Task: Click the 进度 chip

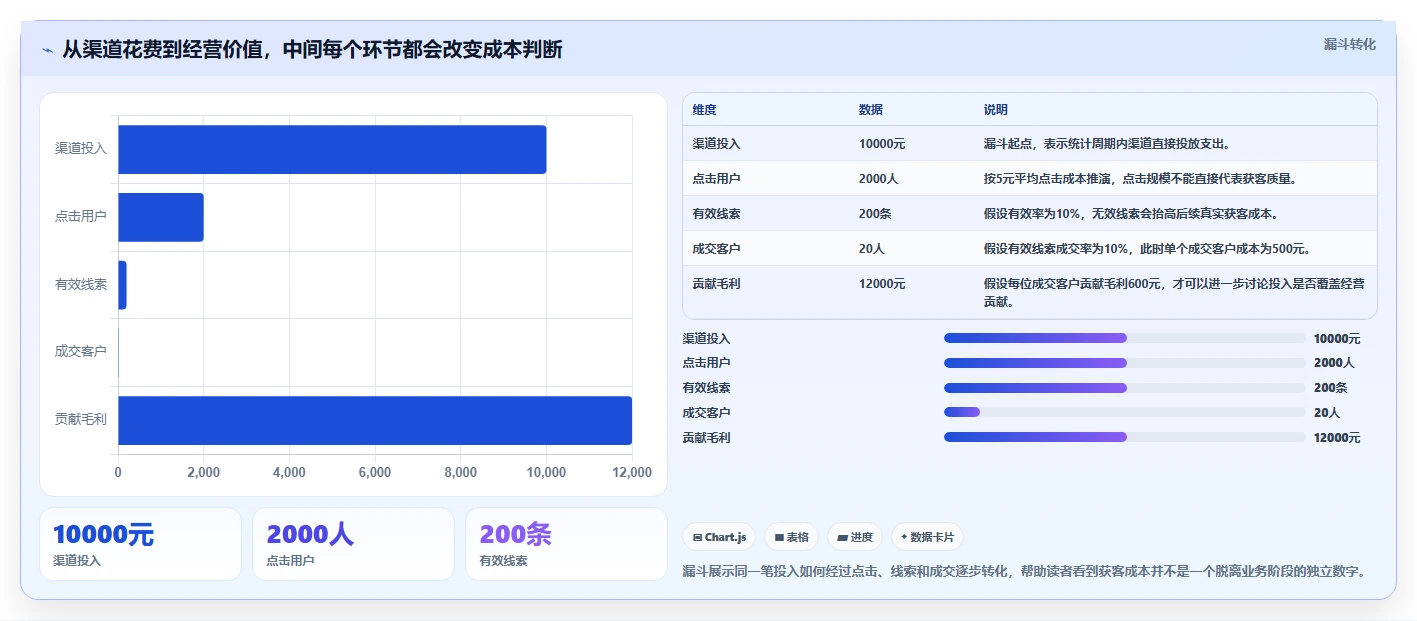Action: [855, 537]
